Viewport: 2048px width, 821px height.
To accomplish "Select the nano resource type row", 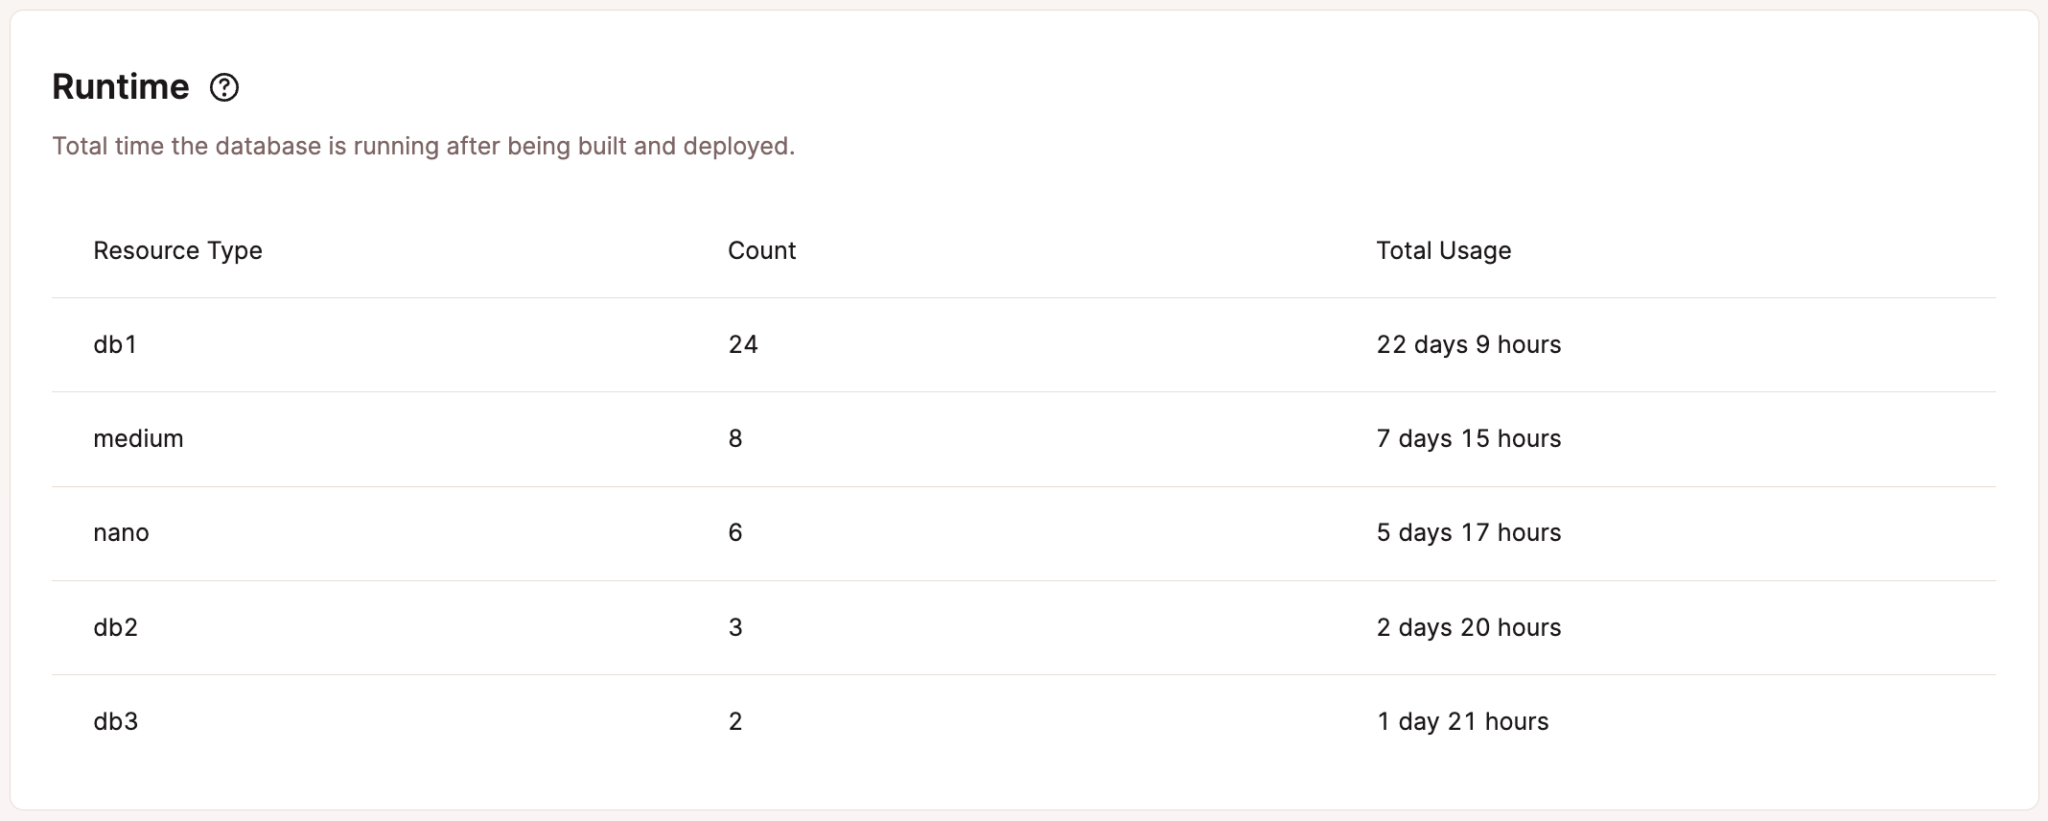I will click(x=121, y=532).
